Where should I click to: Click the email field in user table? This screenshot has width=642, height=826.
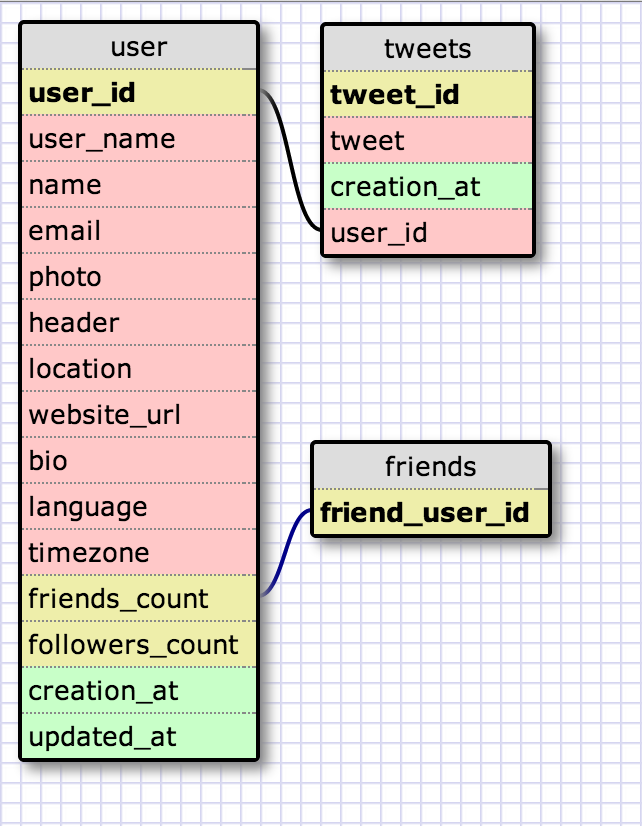pyautogui.click(x=139, y=231)
